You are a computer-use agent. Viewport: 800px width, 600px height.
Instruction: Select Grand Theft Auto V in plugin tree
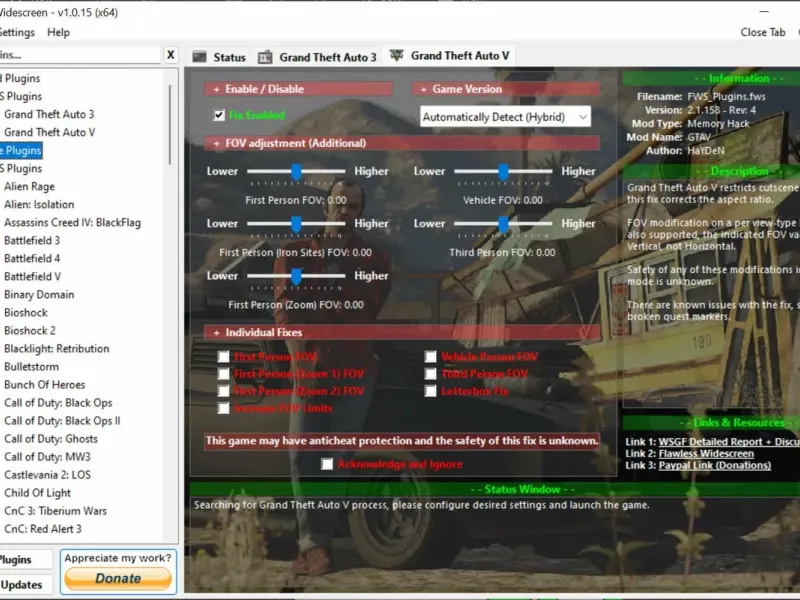49,132
